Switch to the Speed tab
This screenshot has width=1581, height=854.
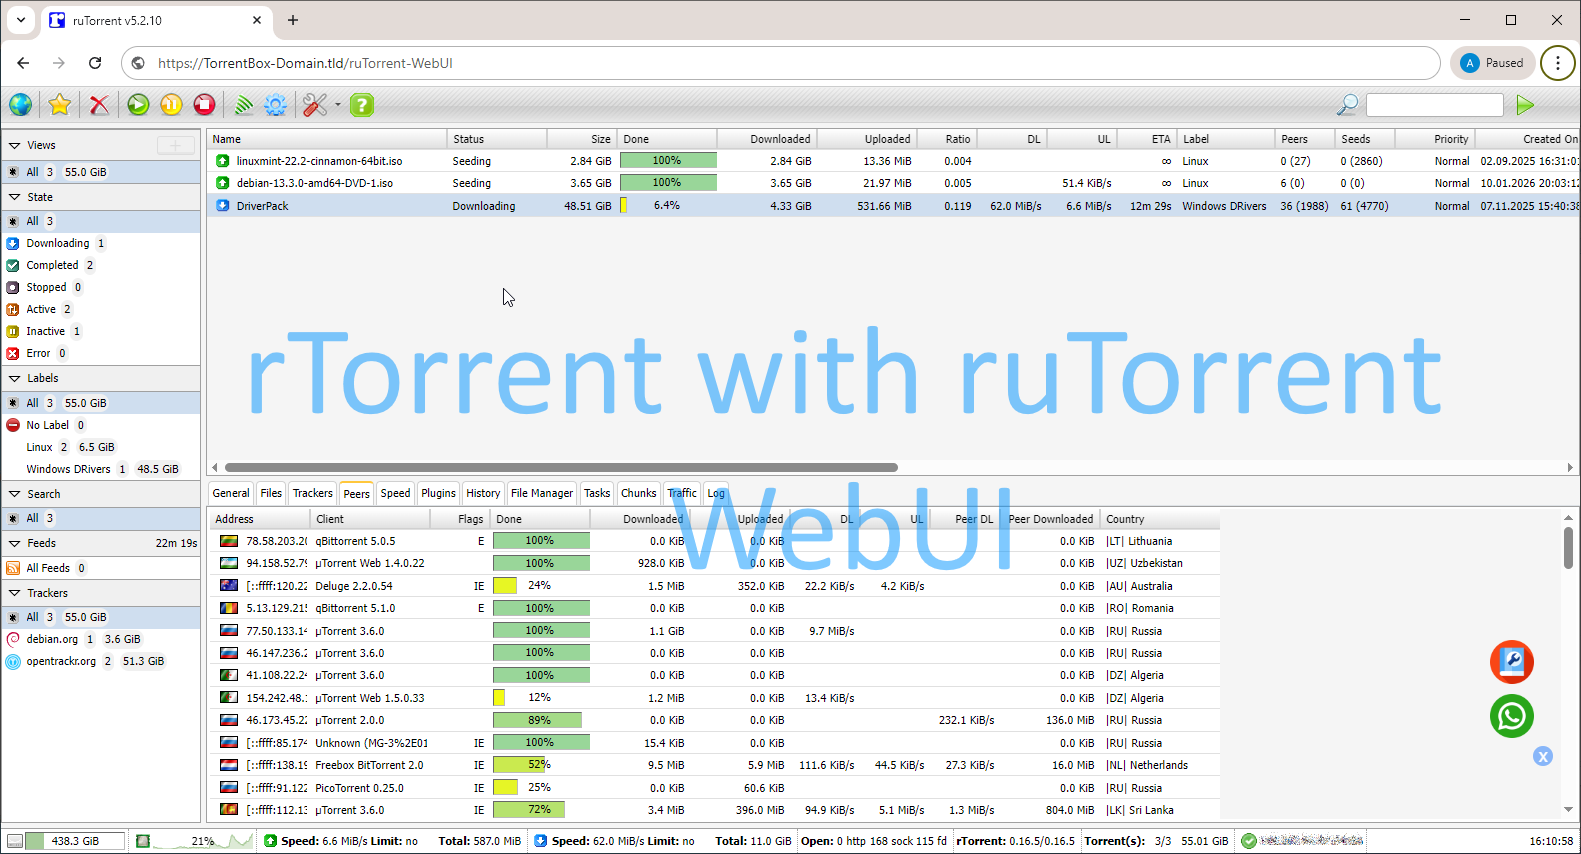point(395,493)
